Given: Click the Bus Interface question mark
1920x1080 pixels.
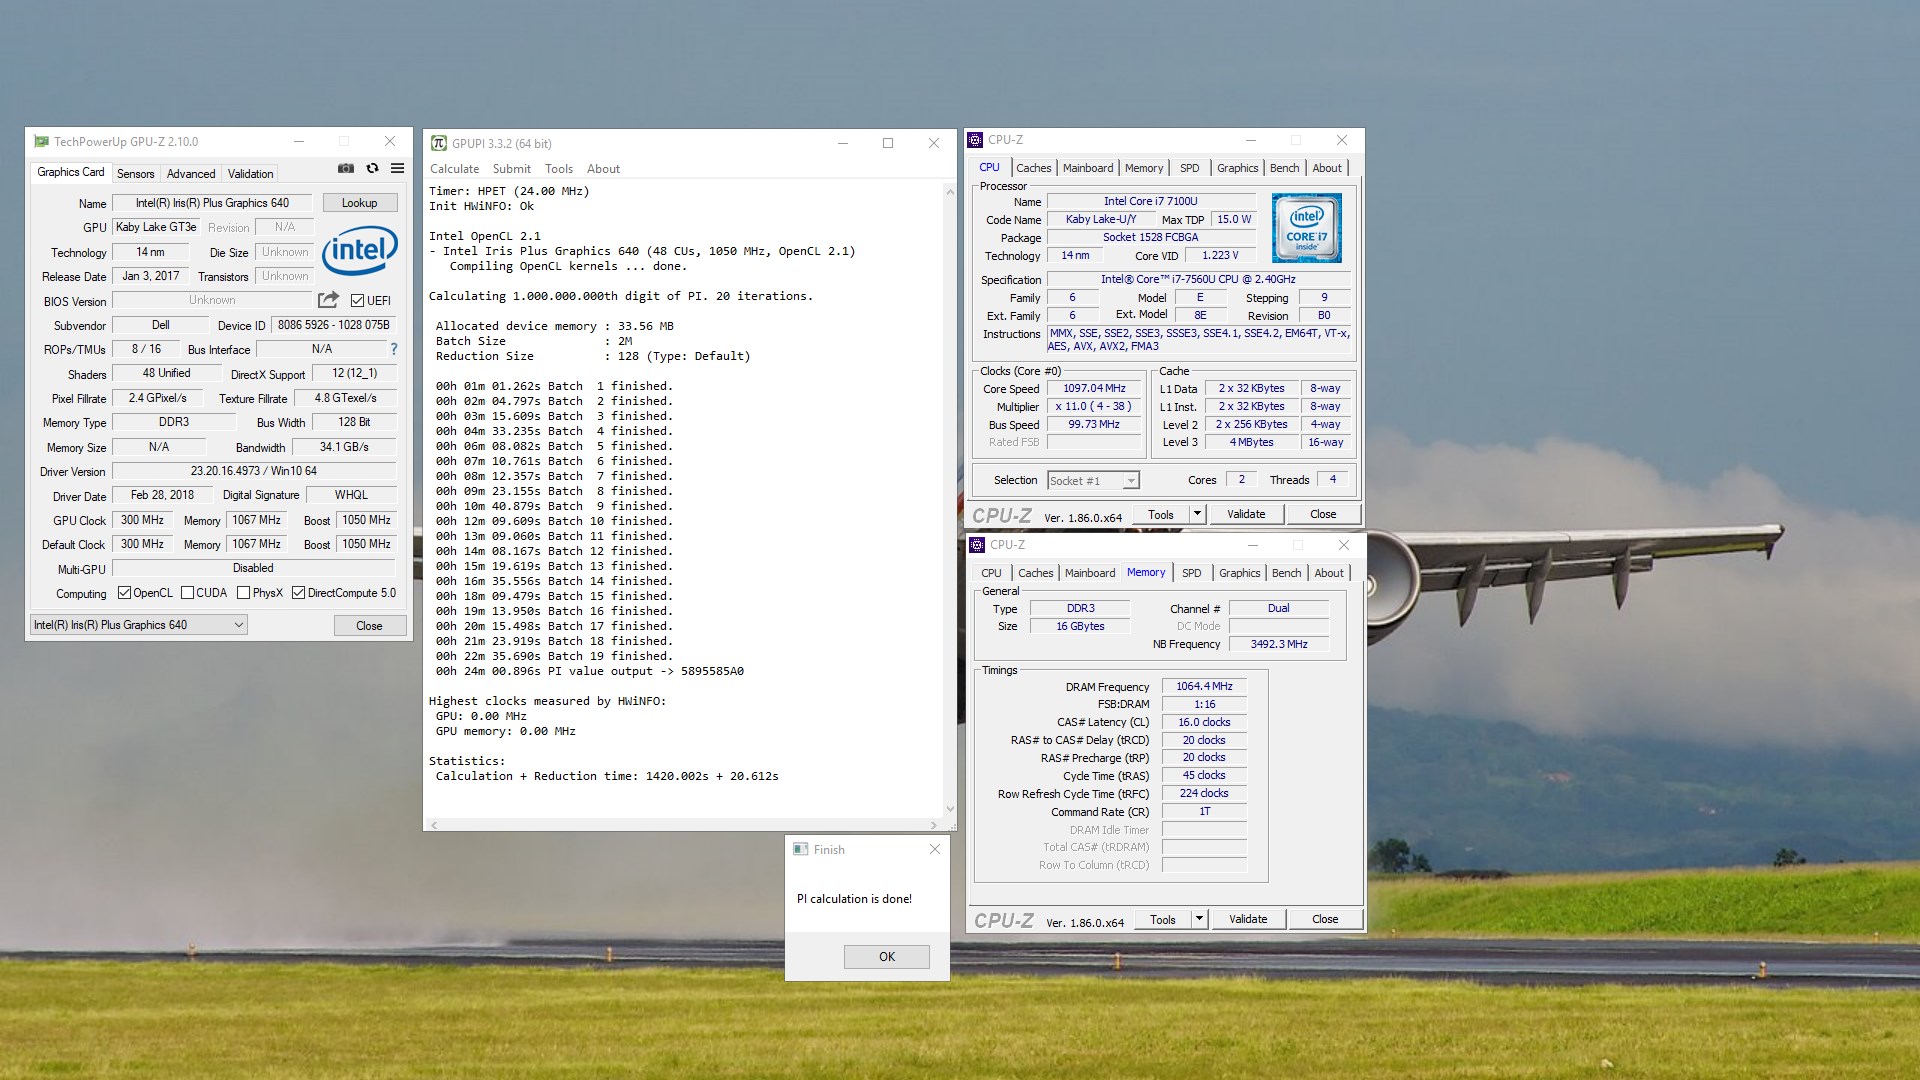Looking at the screenshot, I should point(394,349).
